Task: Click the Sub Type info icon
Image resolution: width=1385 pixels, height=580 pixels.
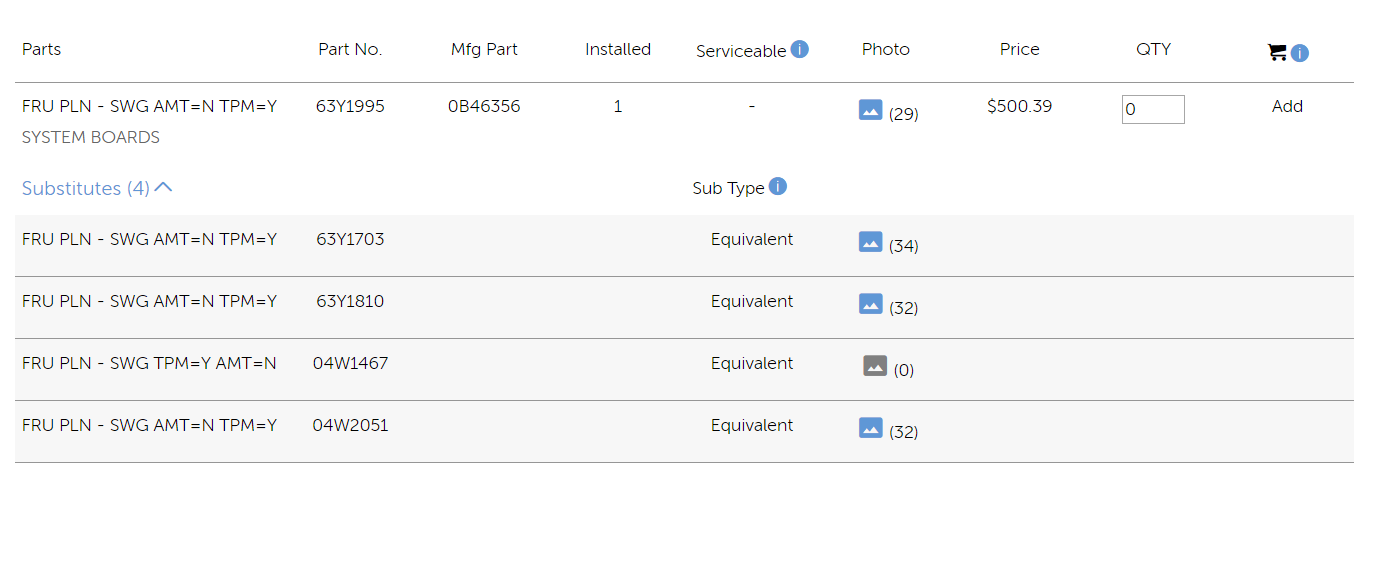Action: 777,186
